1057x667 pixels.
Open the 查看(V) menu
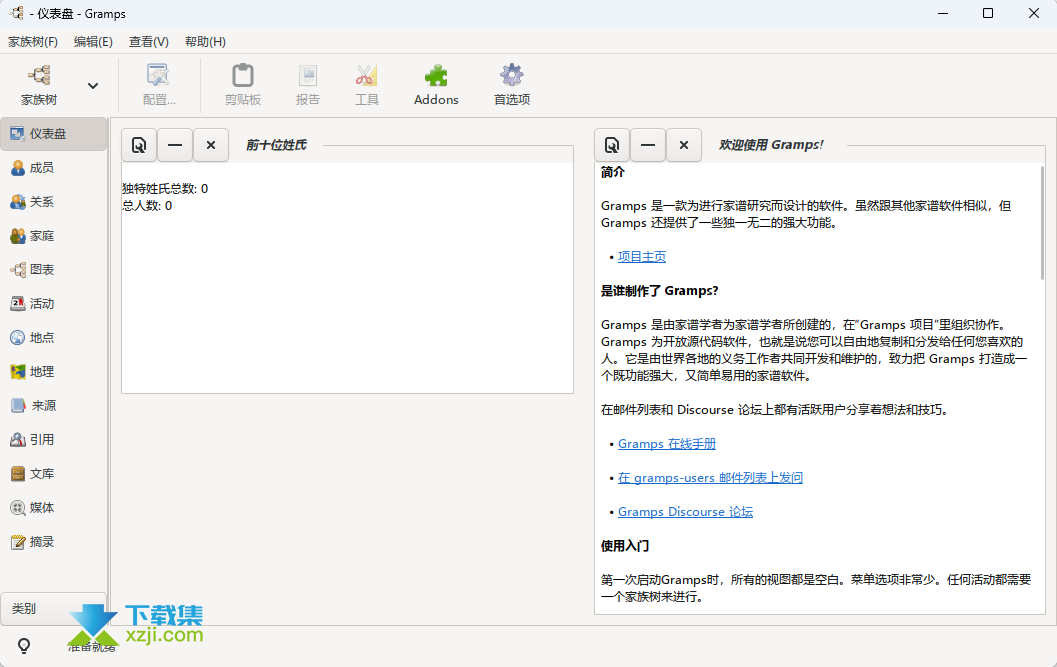point(149,42)
